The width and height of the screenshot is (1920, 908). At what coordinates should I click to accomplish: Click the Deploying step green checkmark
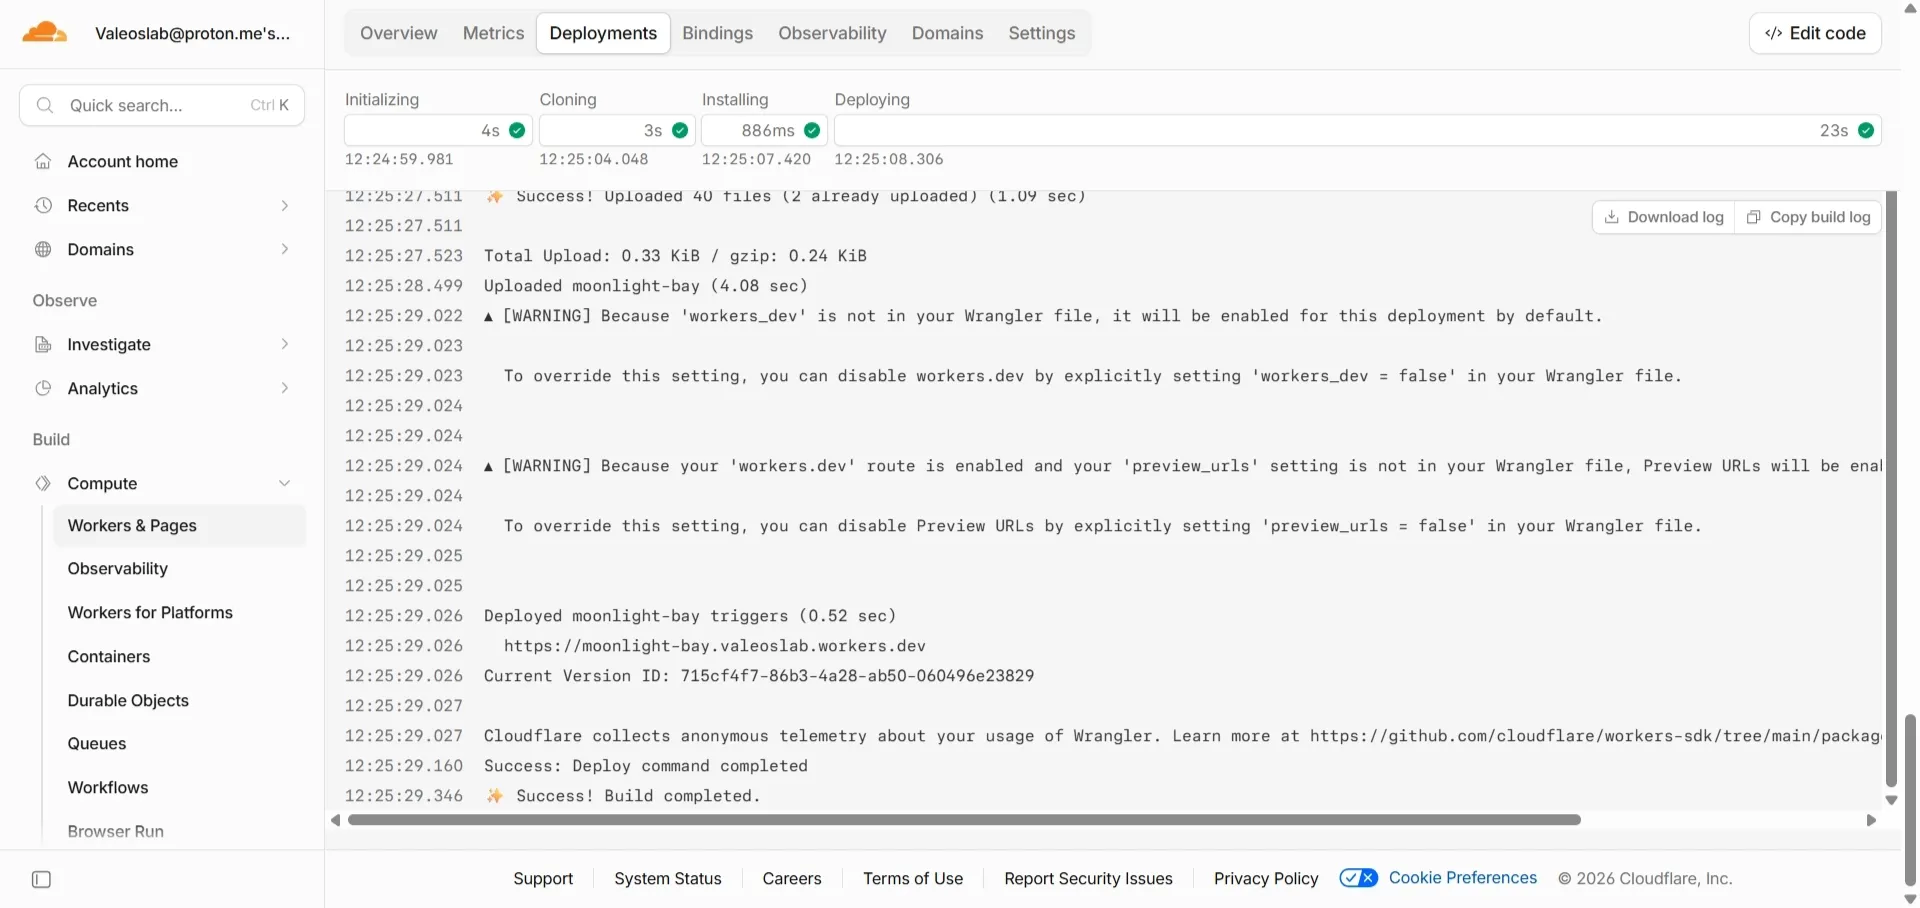coord(1866,130)
